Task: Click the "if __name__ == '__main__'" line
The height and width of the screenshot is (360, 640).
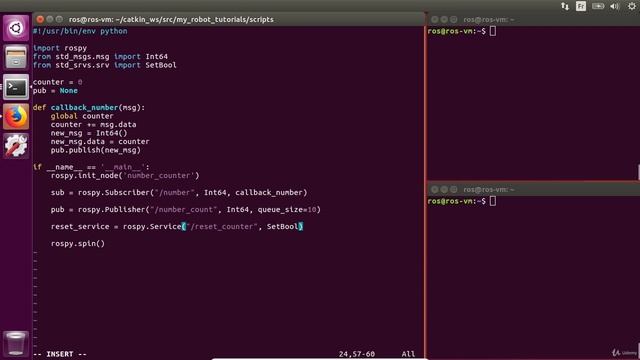Action: pyautogui.click(x=91, y=167)
